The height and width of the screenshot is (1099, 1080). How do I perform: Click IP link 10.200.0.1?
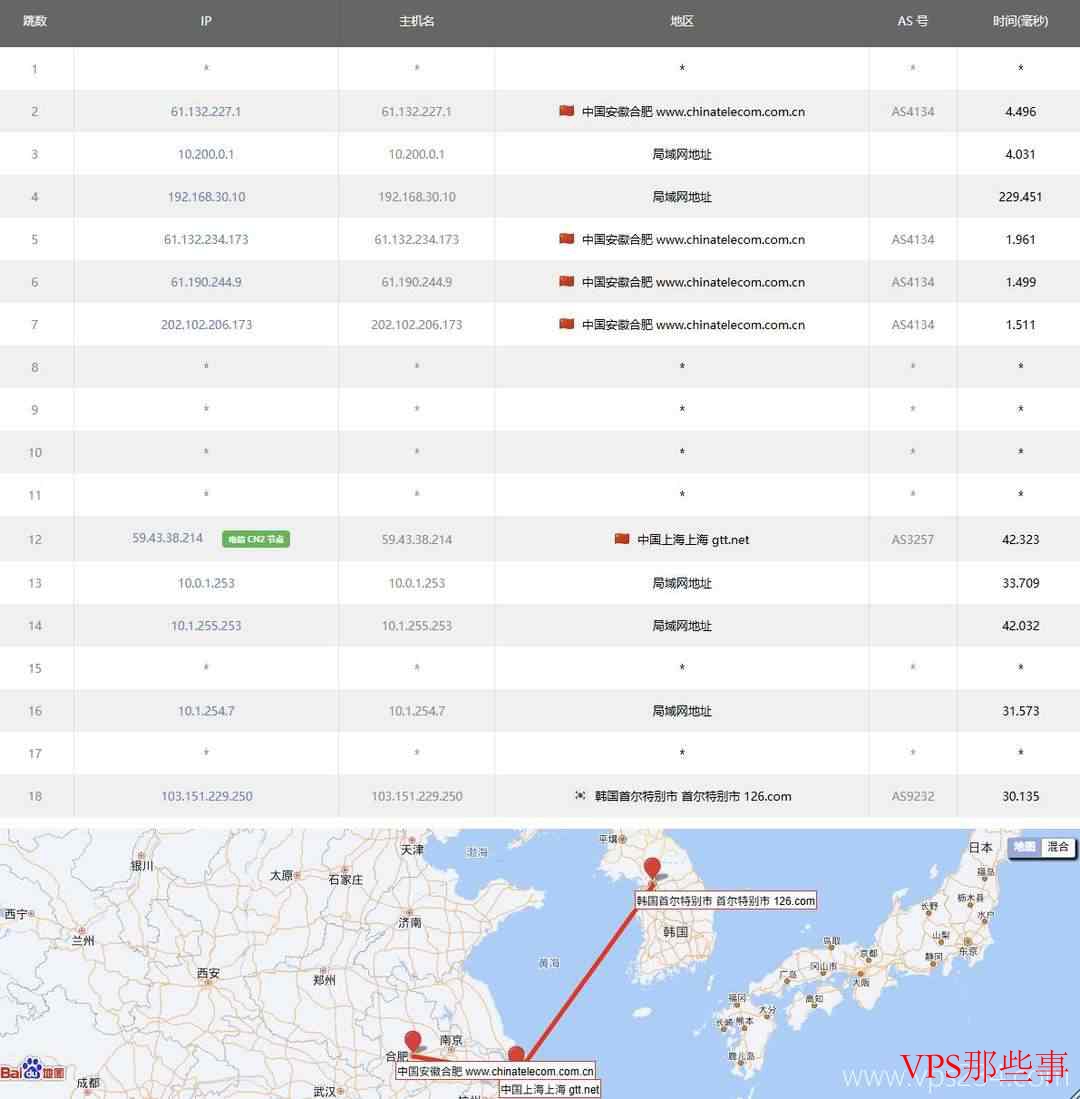click(205, 154)
